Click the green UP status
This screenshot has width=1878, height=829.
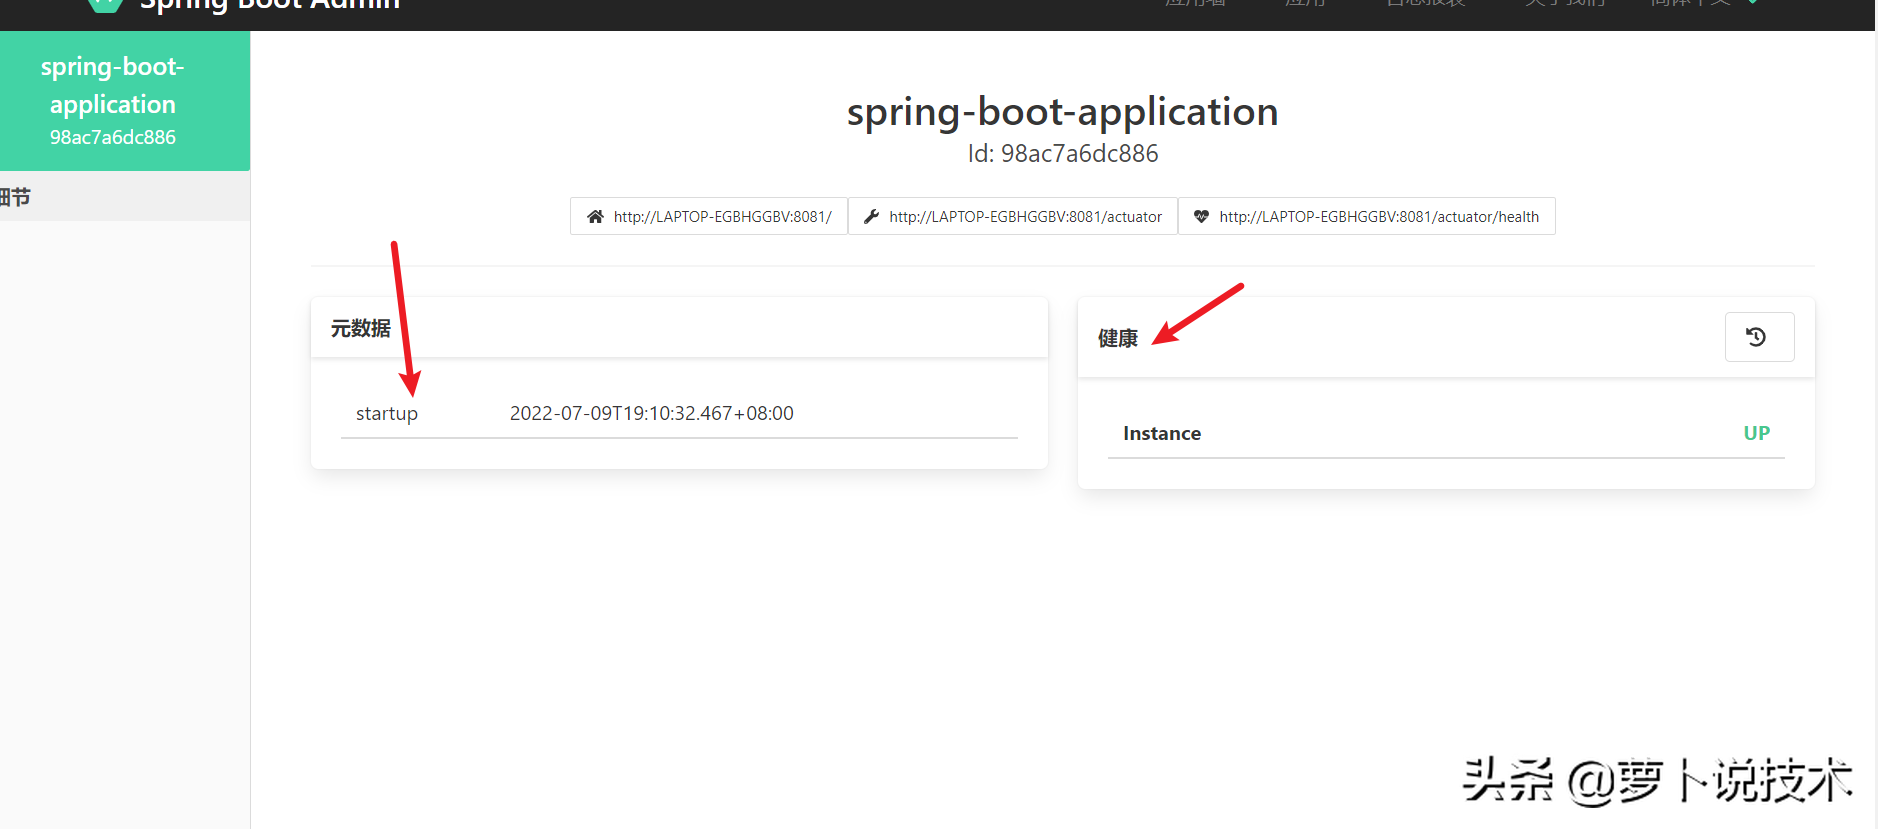tap(1757, 433)
